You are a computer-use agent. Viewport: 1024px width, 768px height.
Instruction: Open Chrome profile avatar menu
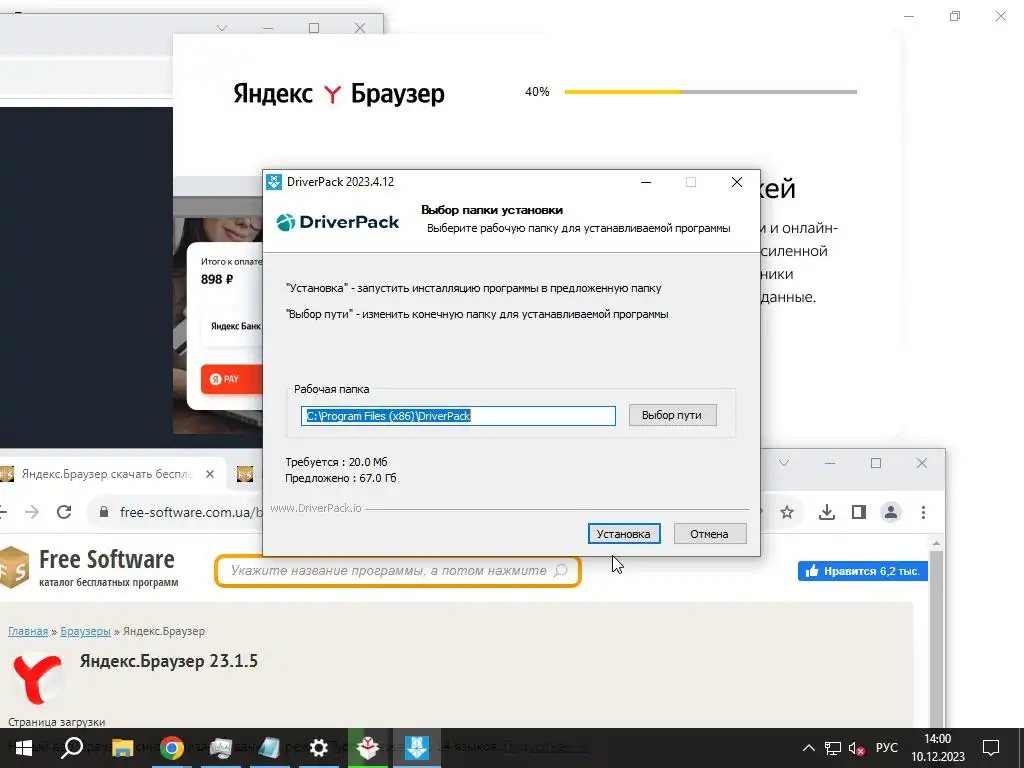[x=891, y=513]
